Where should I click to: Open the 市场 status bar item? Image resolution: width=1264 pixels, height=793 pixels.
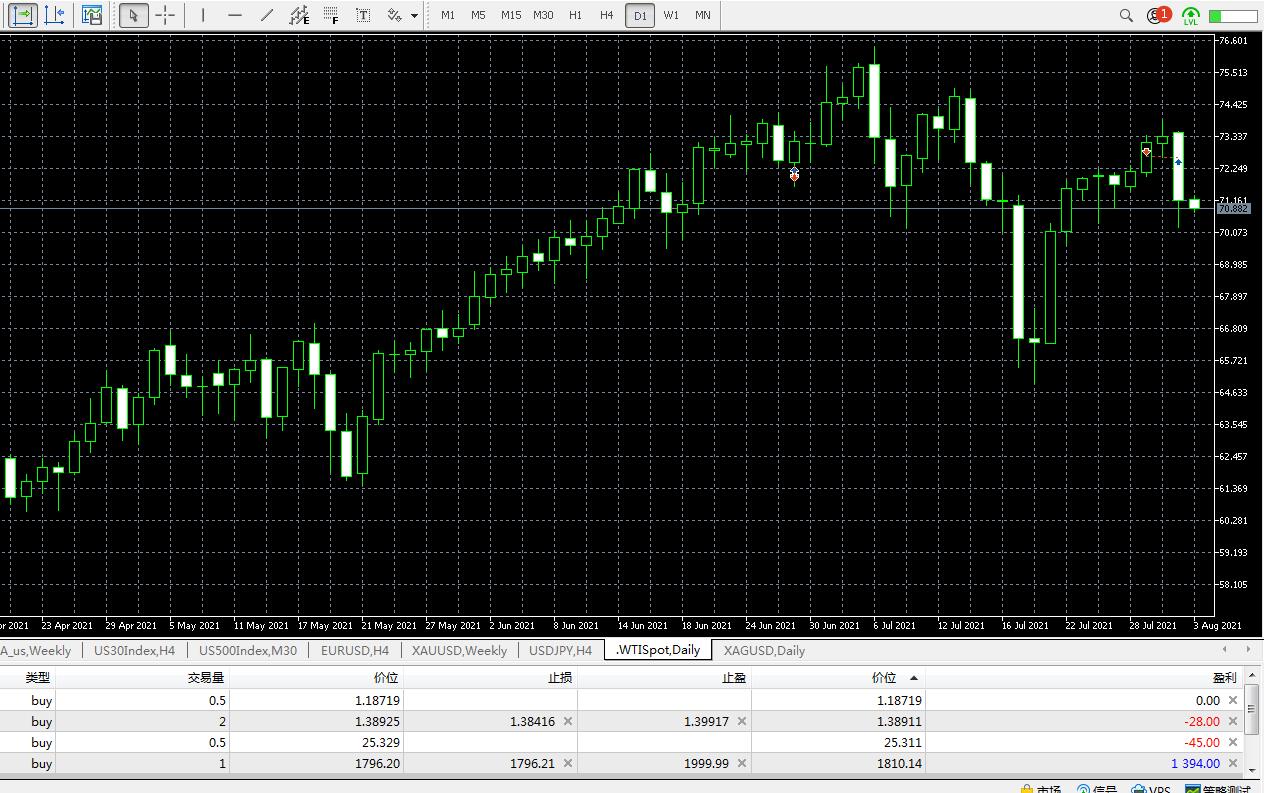(1041, 789)
